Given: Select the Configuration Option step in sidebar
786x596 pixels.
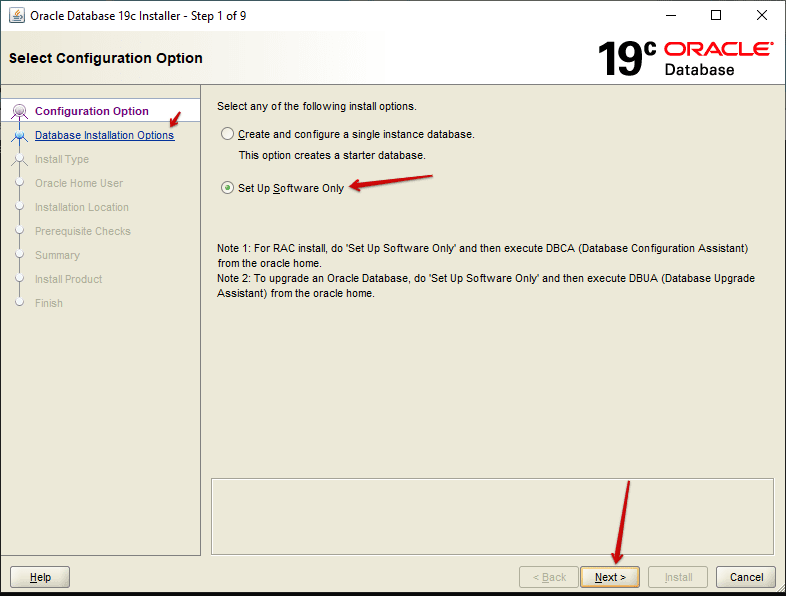Looking at the screenshot, I should [x=92, y=111].
